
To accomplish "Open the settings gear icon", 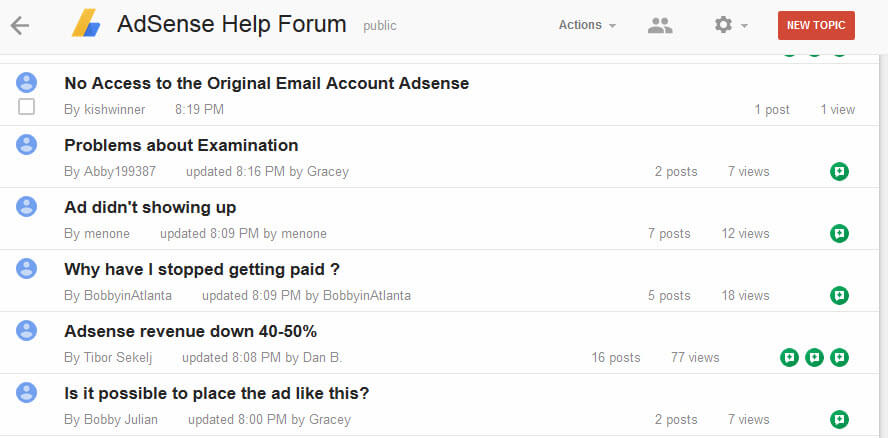I will pos(723,25).
